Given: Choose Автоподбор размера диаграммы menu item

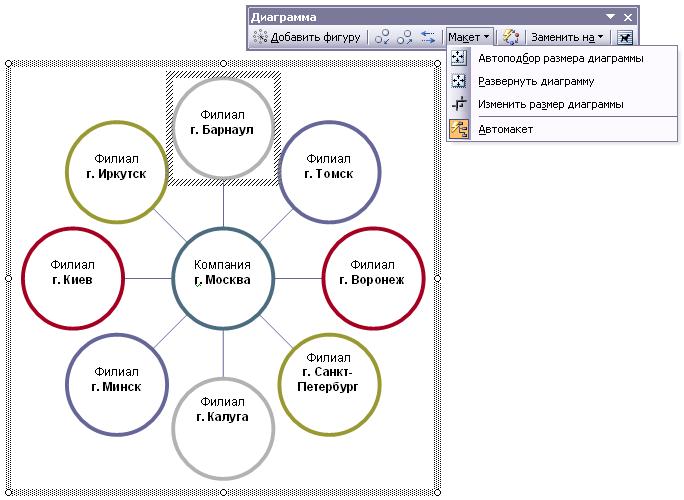Looking at the screenshot, I should pos(562,58).
